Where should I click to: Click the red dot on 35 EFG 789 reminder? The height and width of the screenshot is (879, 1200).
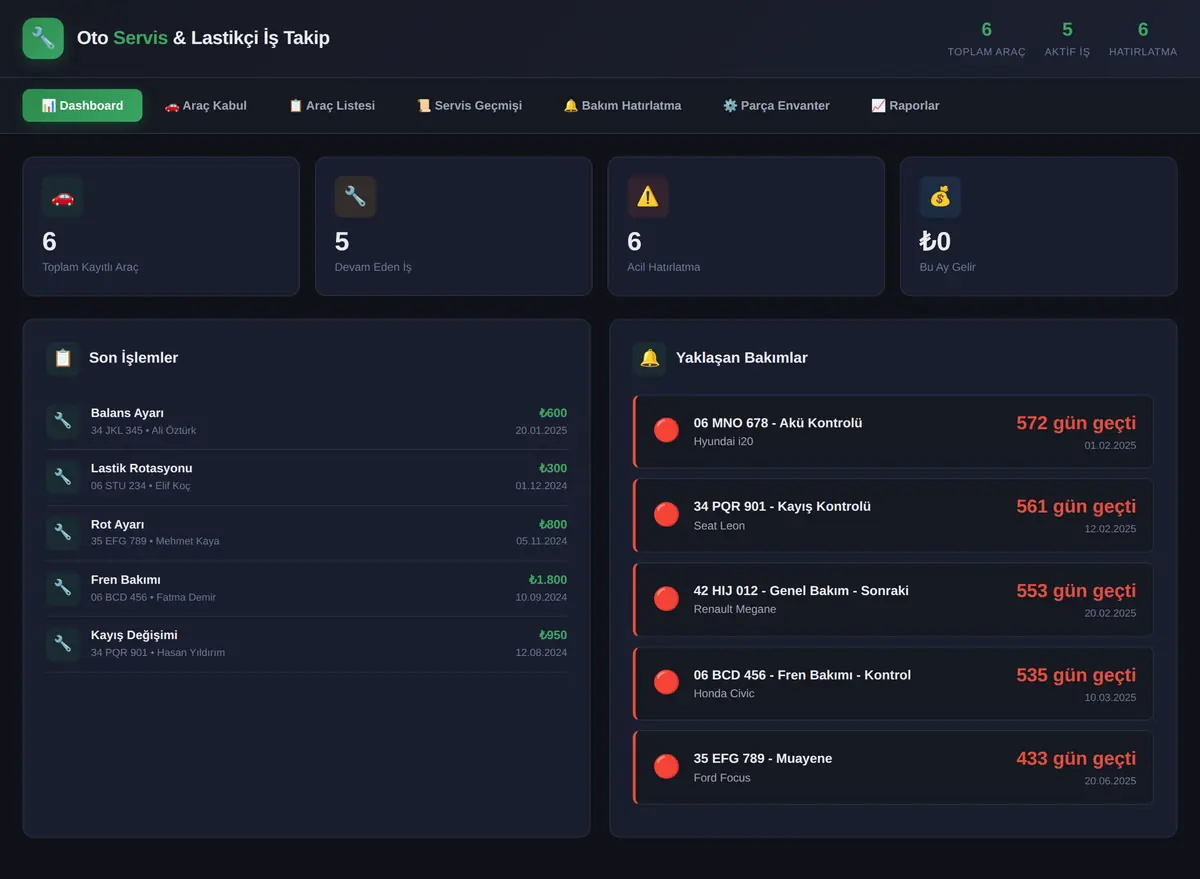[x=666, y=766]
